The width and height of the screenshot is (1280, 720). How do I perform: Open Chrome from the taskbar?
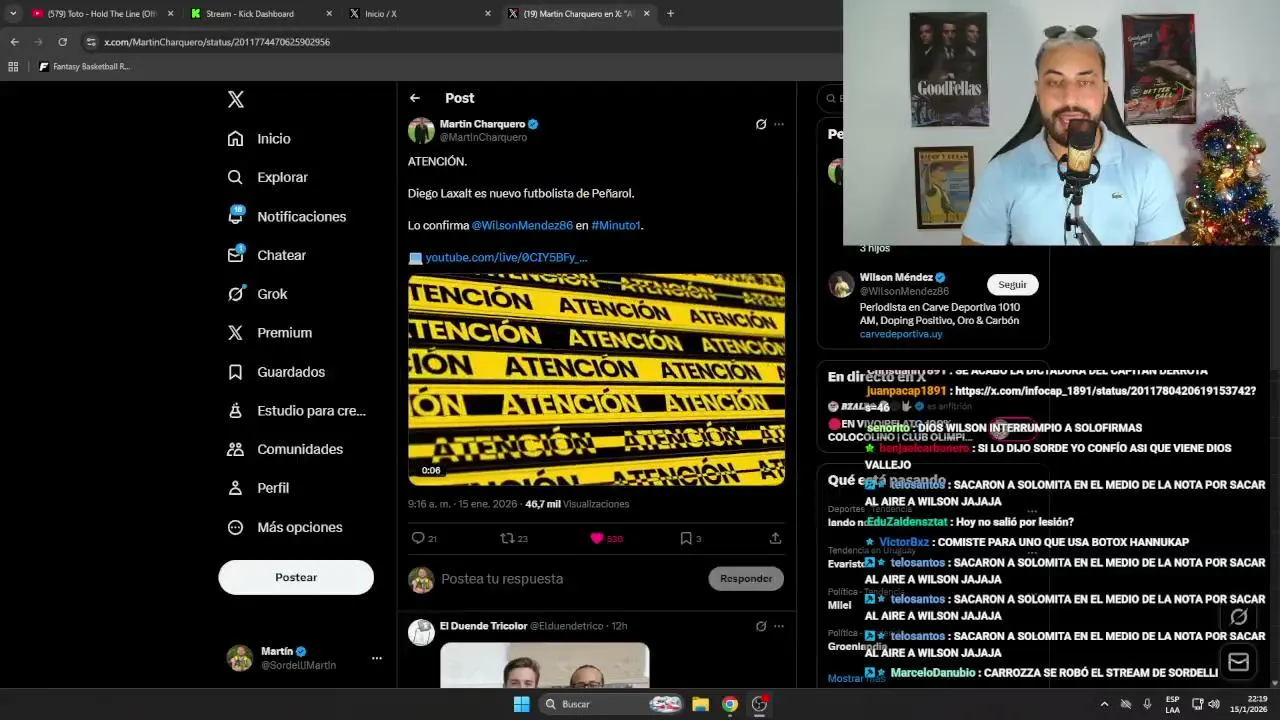click(x=730, y=704)
